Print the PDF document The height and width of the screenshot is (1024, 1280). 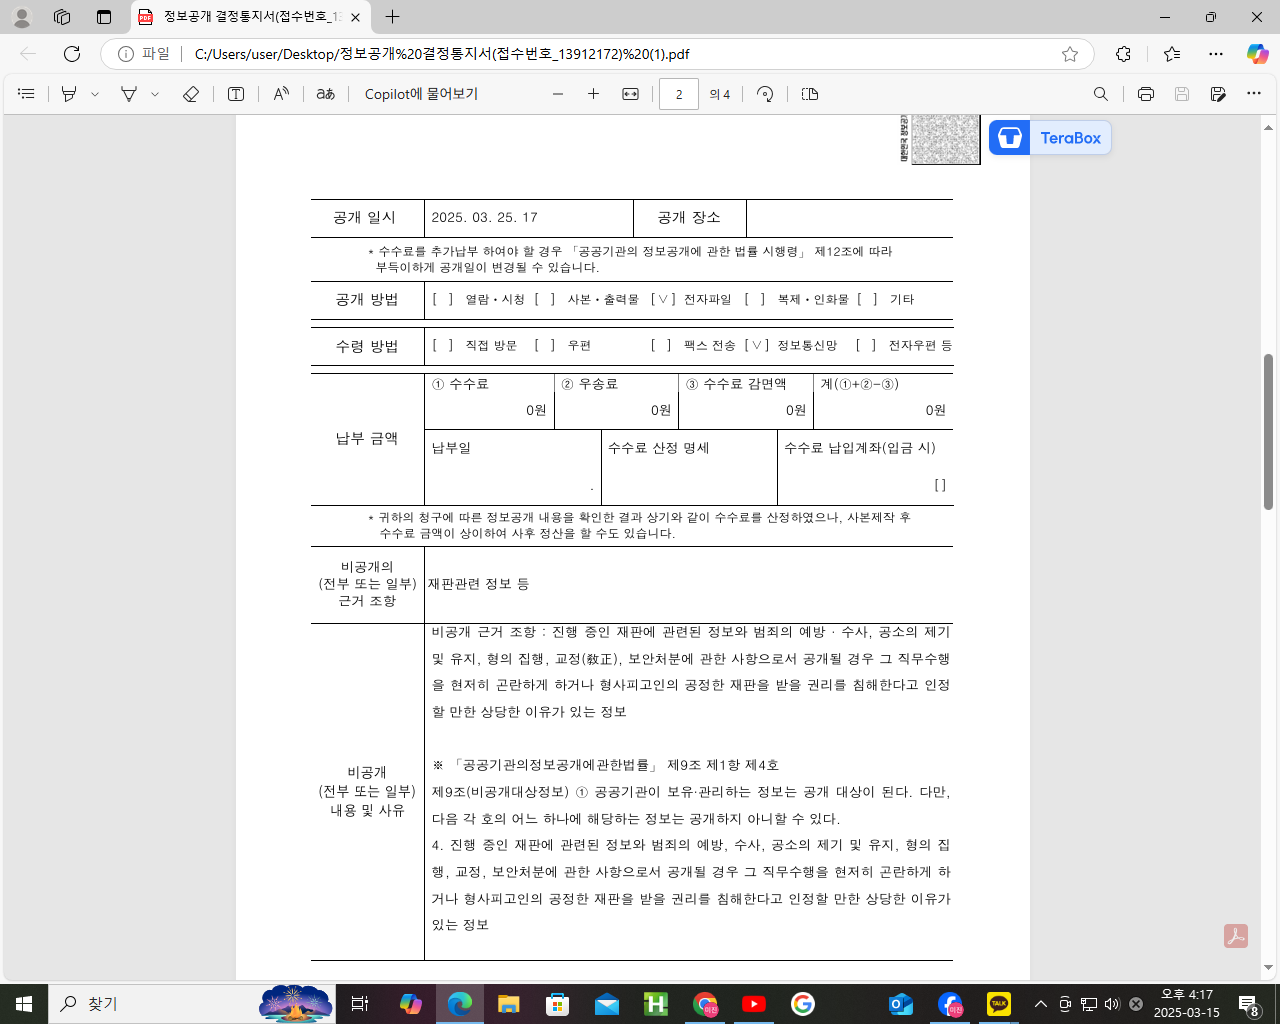(1145, 93)
